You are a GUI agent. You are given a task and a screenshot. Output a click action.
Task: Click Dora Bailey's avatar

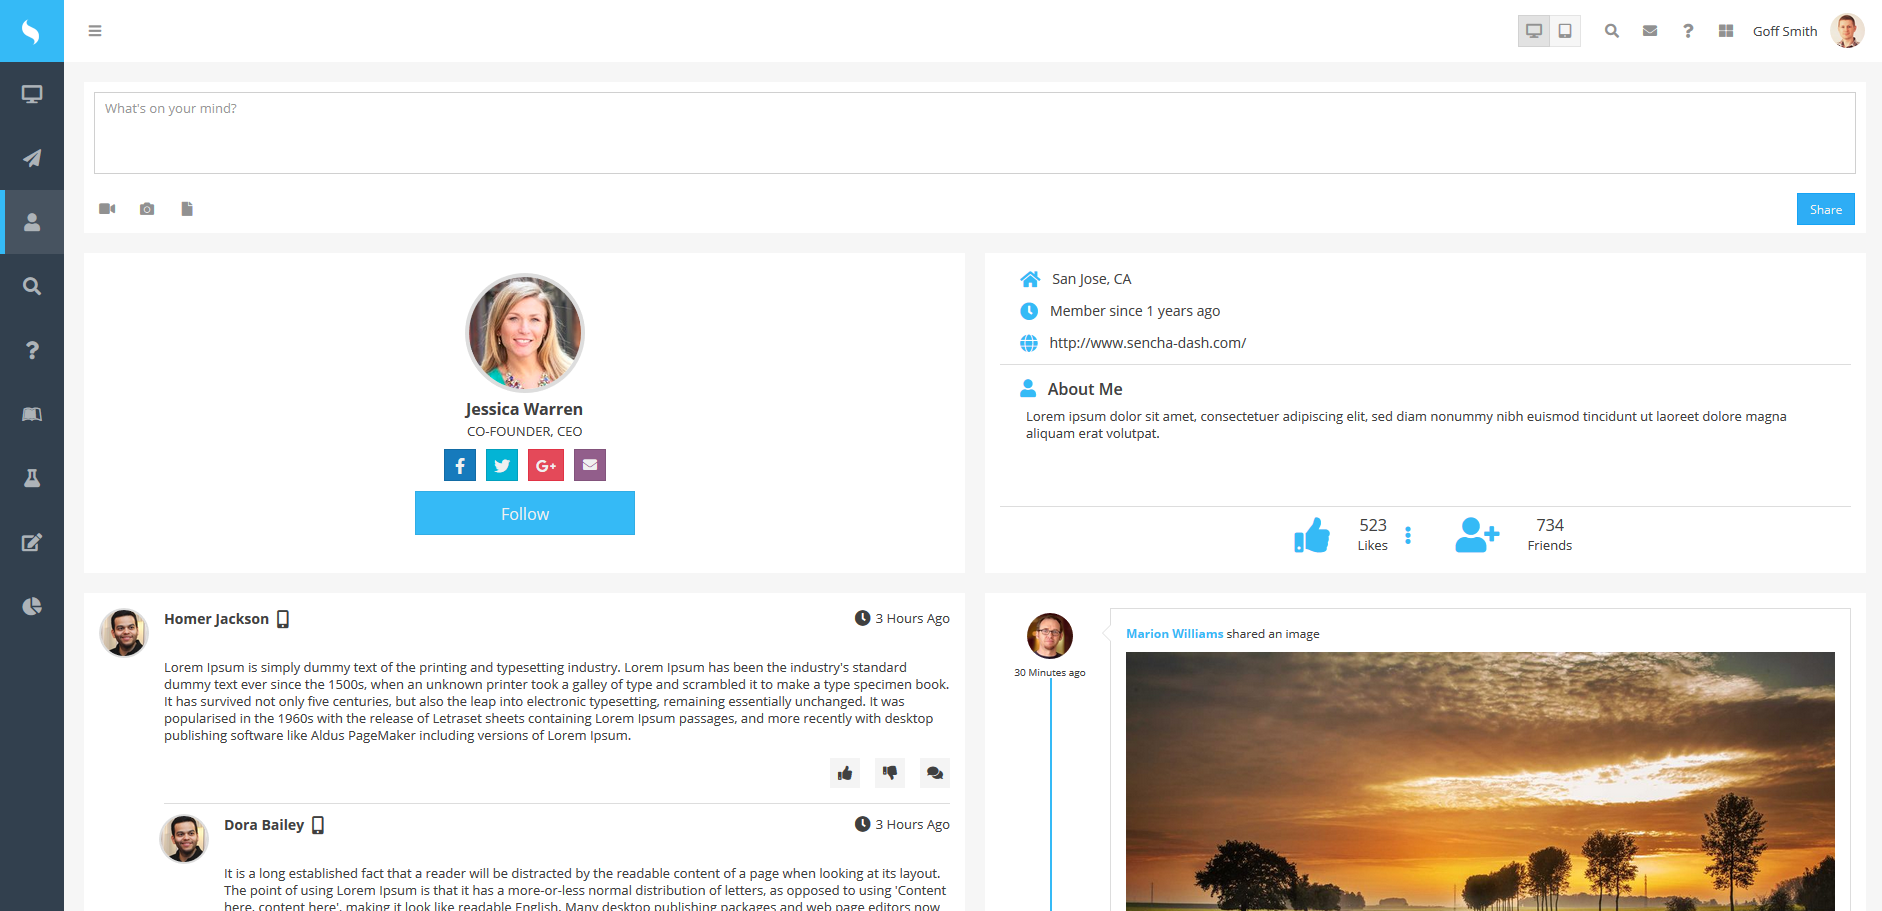pos(184,839)
